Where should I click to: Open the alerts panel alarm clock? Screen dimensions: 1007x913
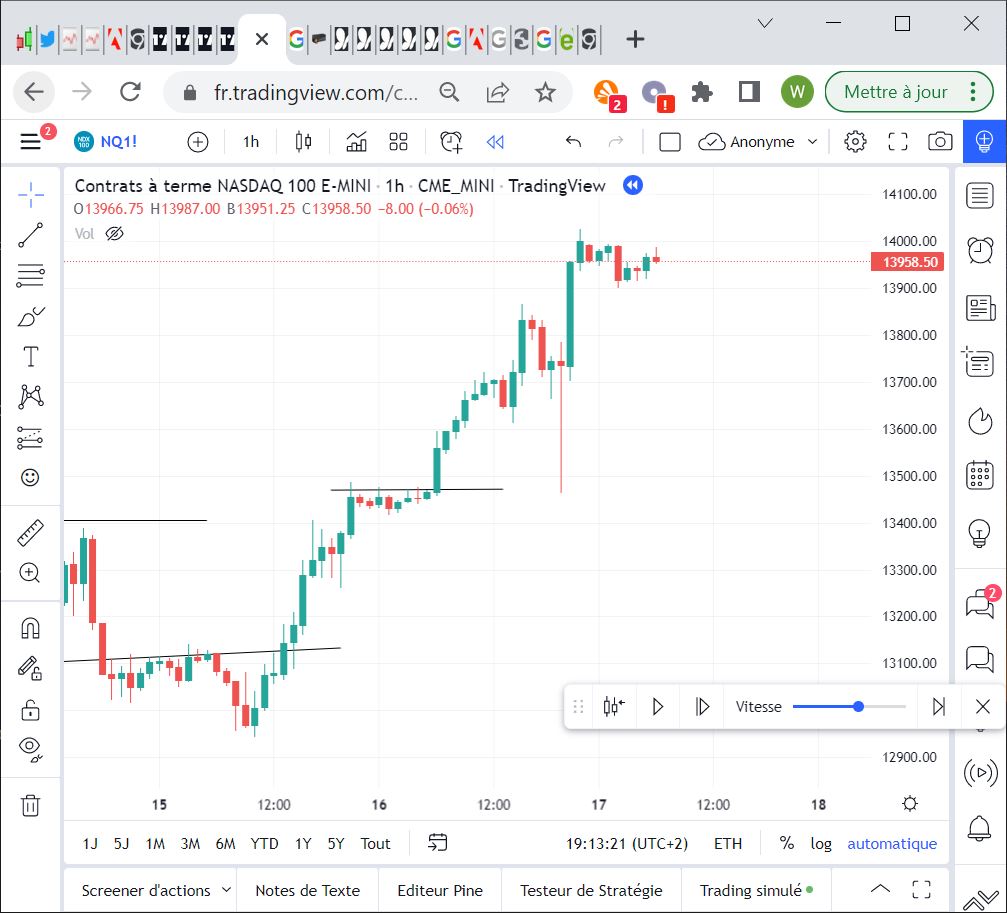point(979,250)
